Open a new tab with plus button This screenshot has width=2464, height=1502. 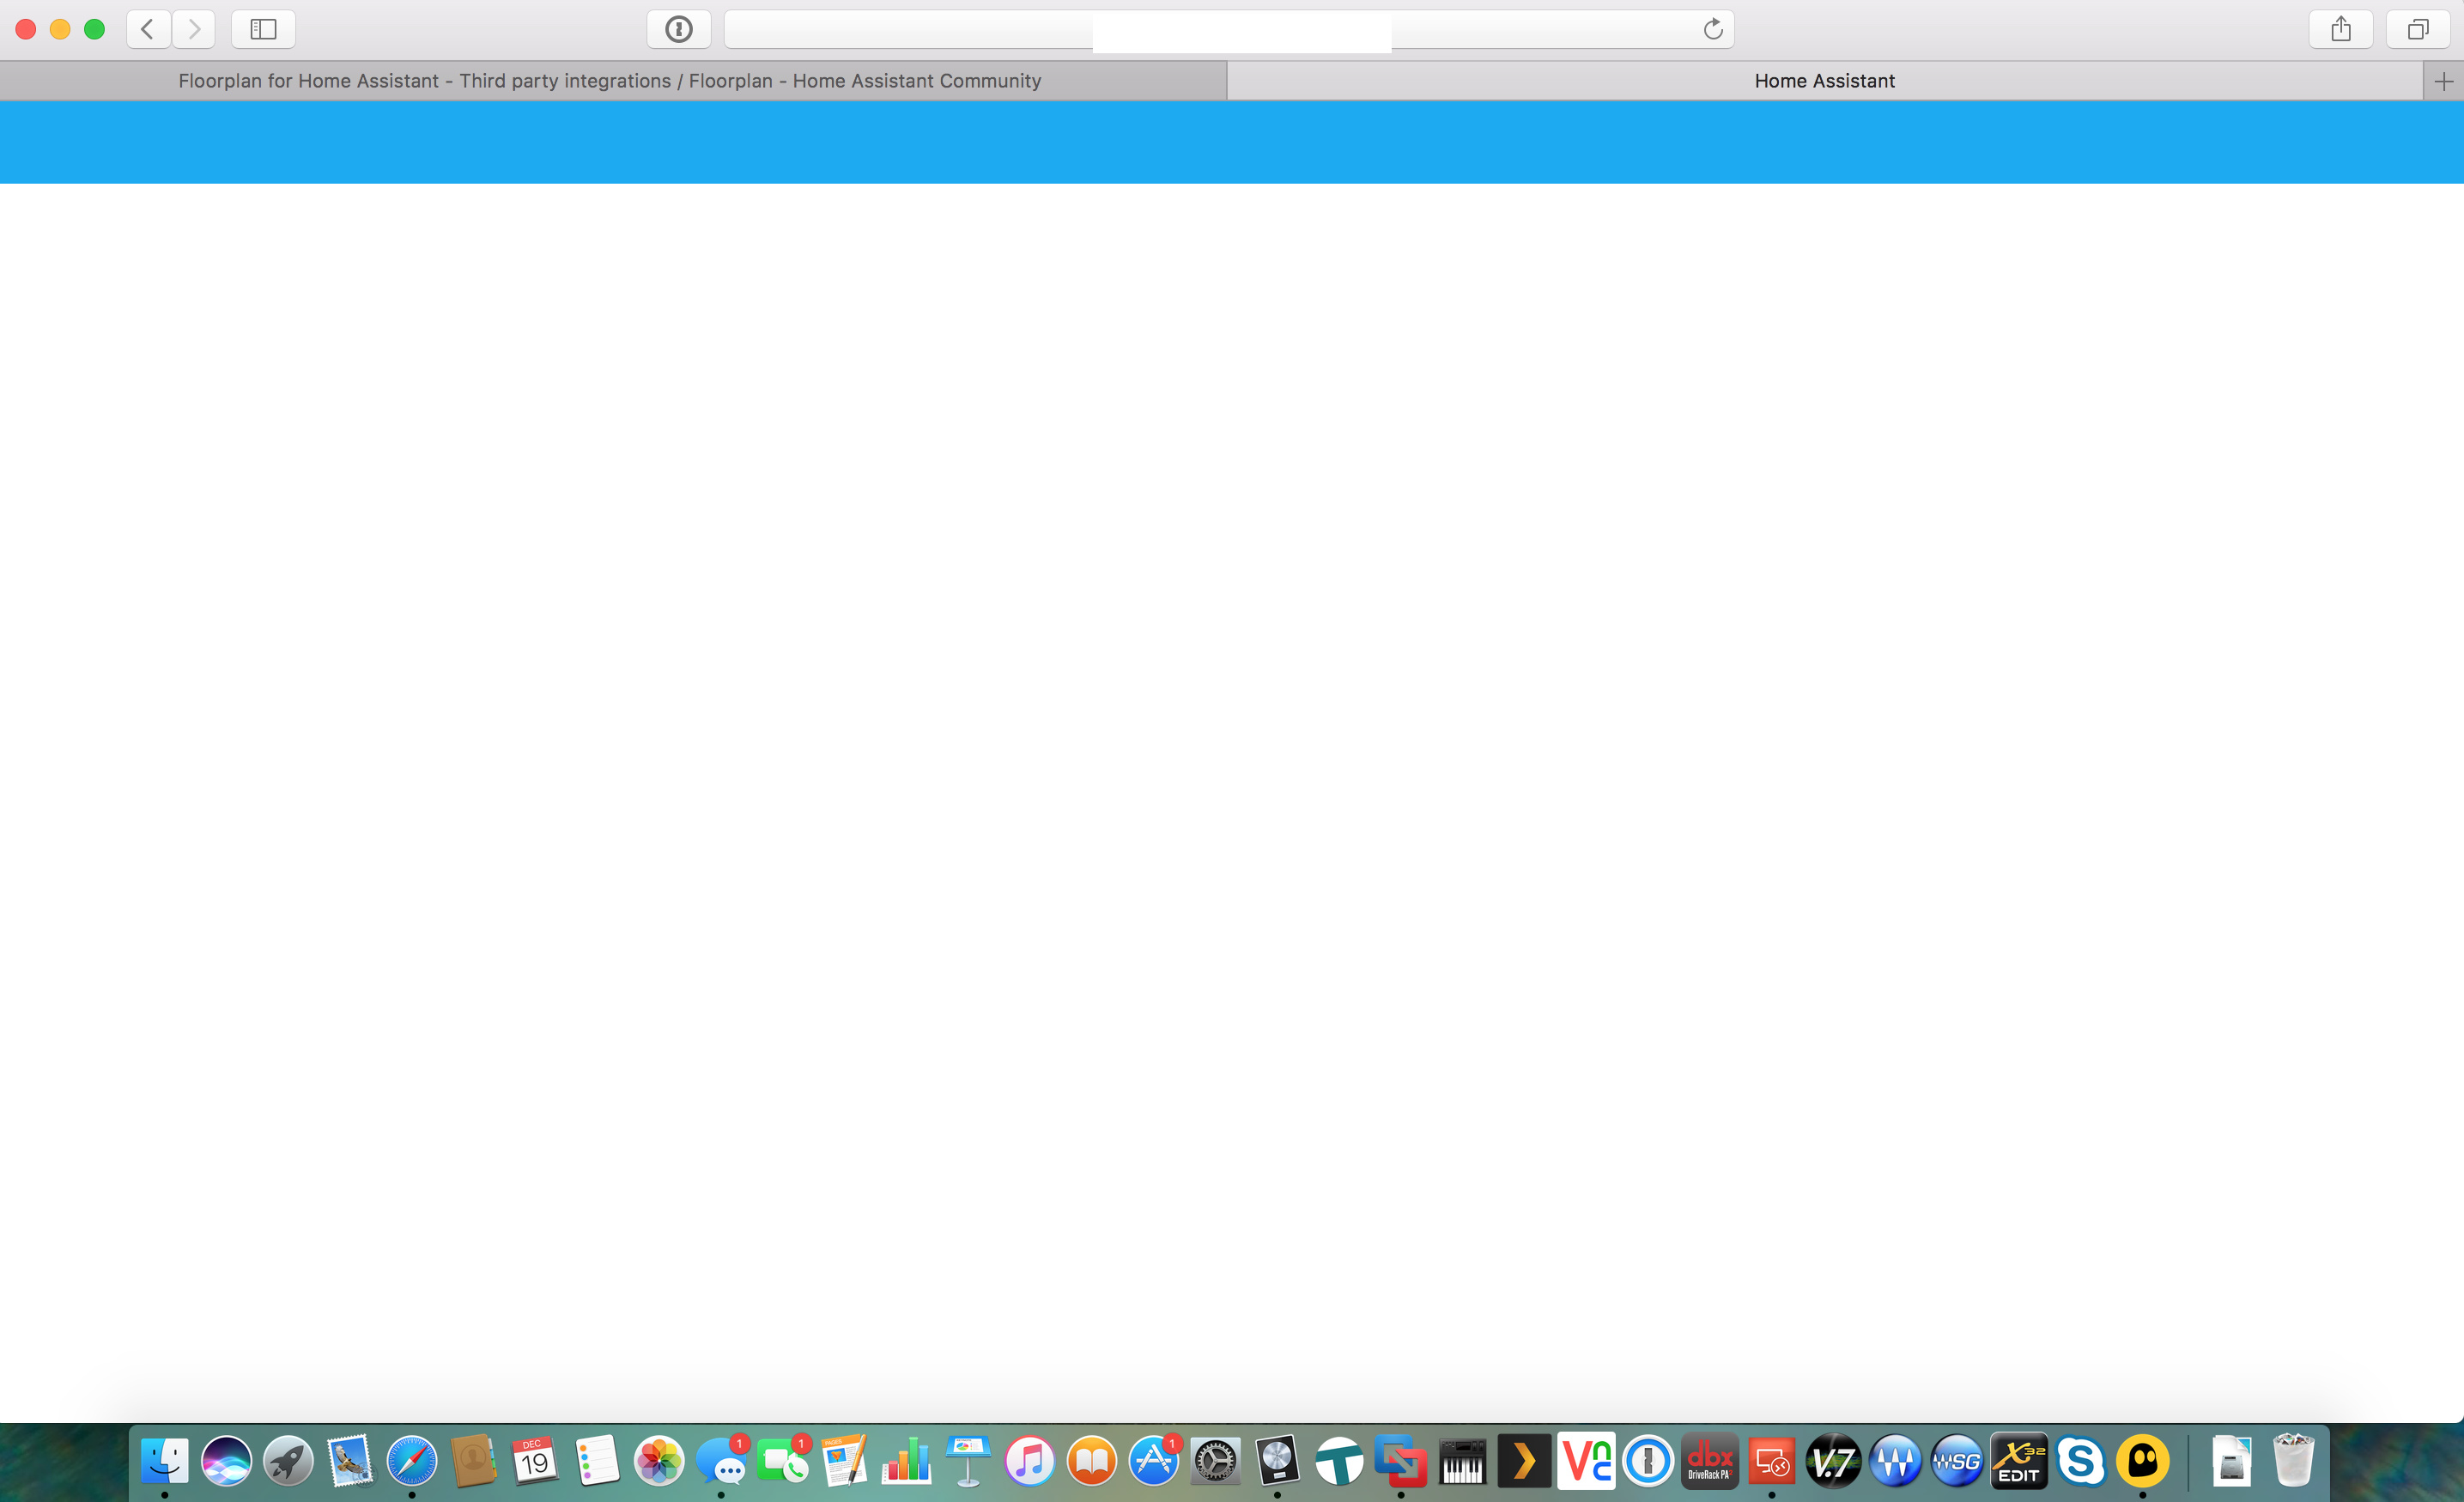(2444, 81)
